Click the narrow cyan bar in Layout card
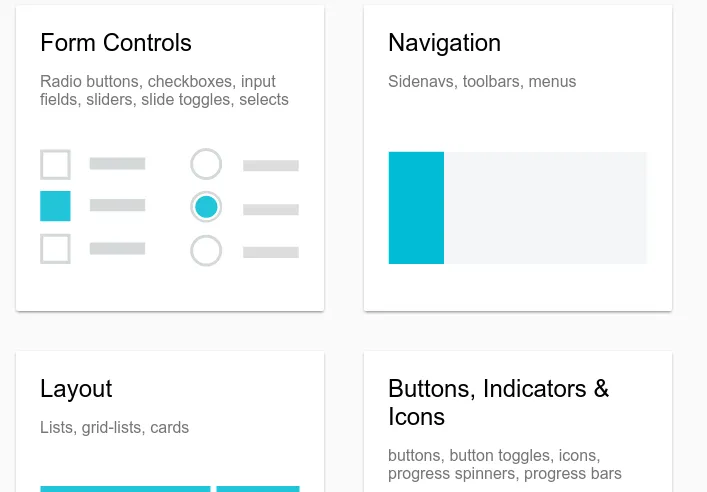707x492 pixels. point(258,489)
